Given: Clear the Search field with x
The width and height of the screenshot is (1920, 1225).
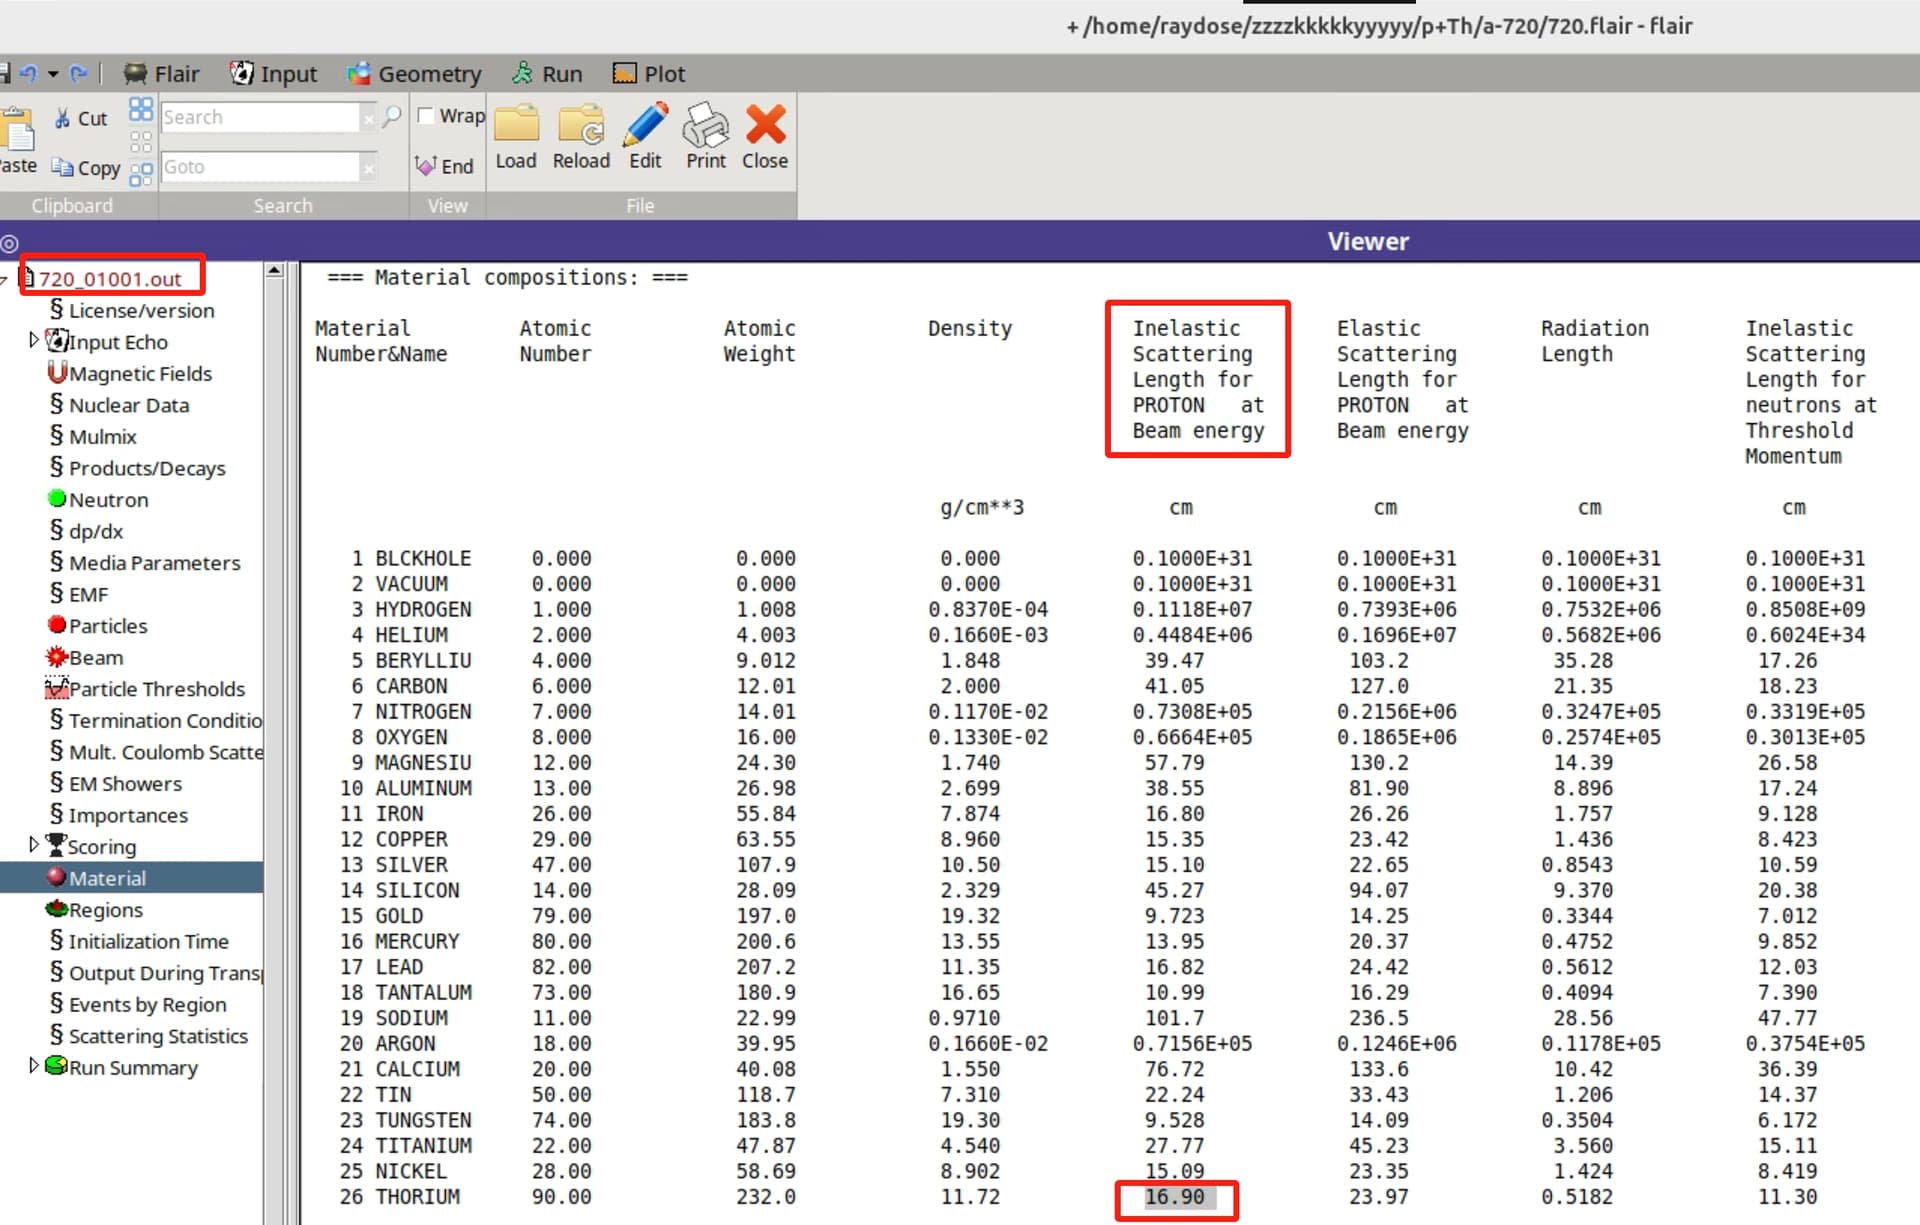Looking at the screenshot, I should pos(369,119).
